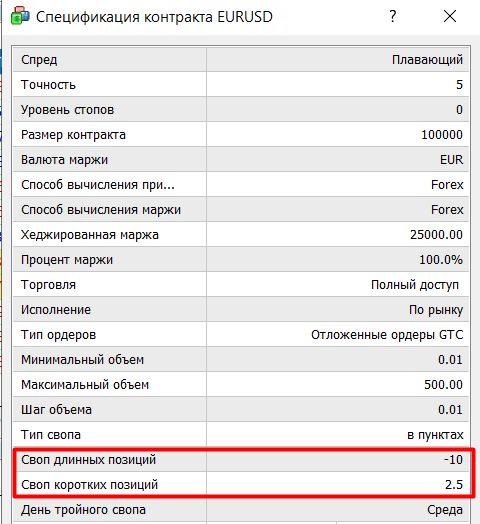The width and height of the screenshot is (480, 524).
Task: Select the Размер контракта value 100000
Action: (x=442, y=135)
